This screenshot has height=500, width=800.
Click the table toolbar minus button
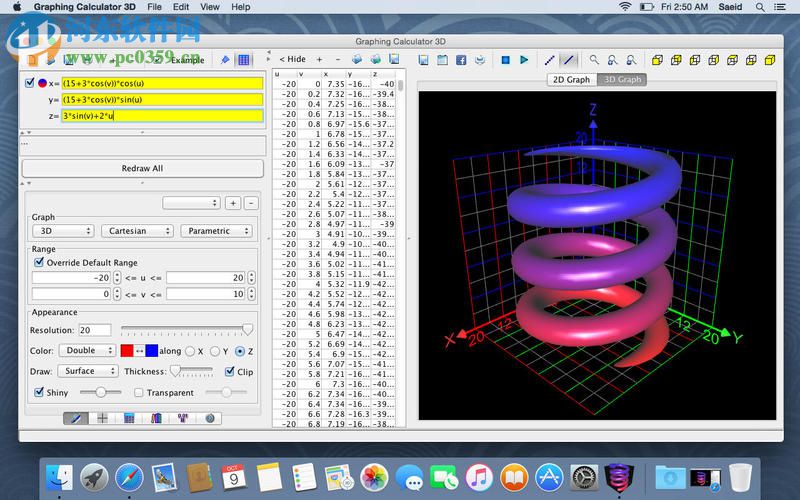tap(337, 60)
